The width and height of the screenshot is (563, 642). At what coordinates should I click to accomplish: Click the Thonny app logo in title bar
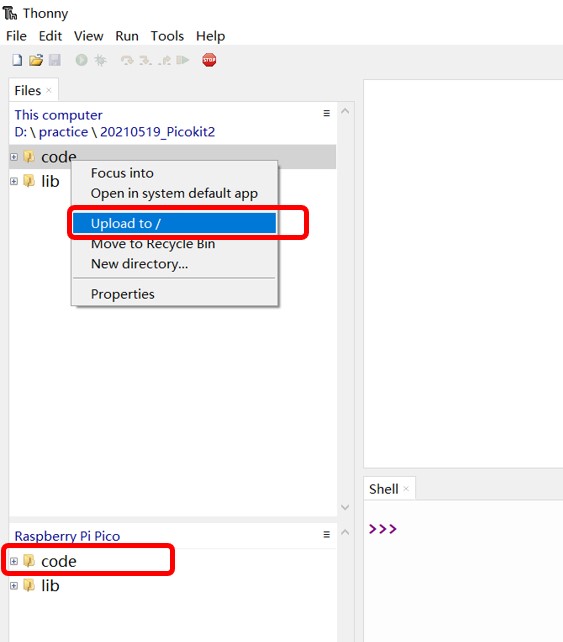(x=10, y=13)
